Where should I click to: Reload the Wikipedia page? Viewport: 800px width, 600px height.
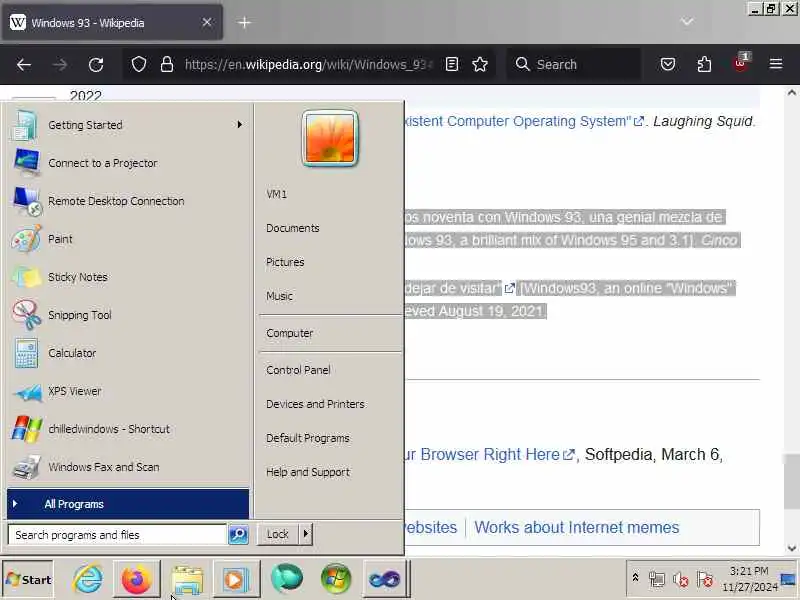point(96,64)
